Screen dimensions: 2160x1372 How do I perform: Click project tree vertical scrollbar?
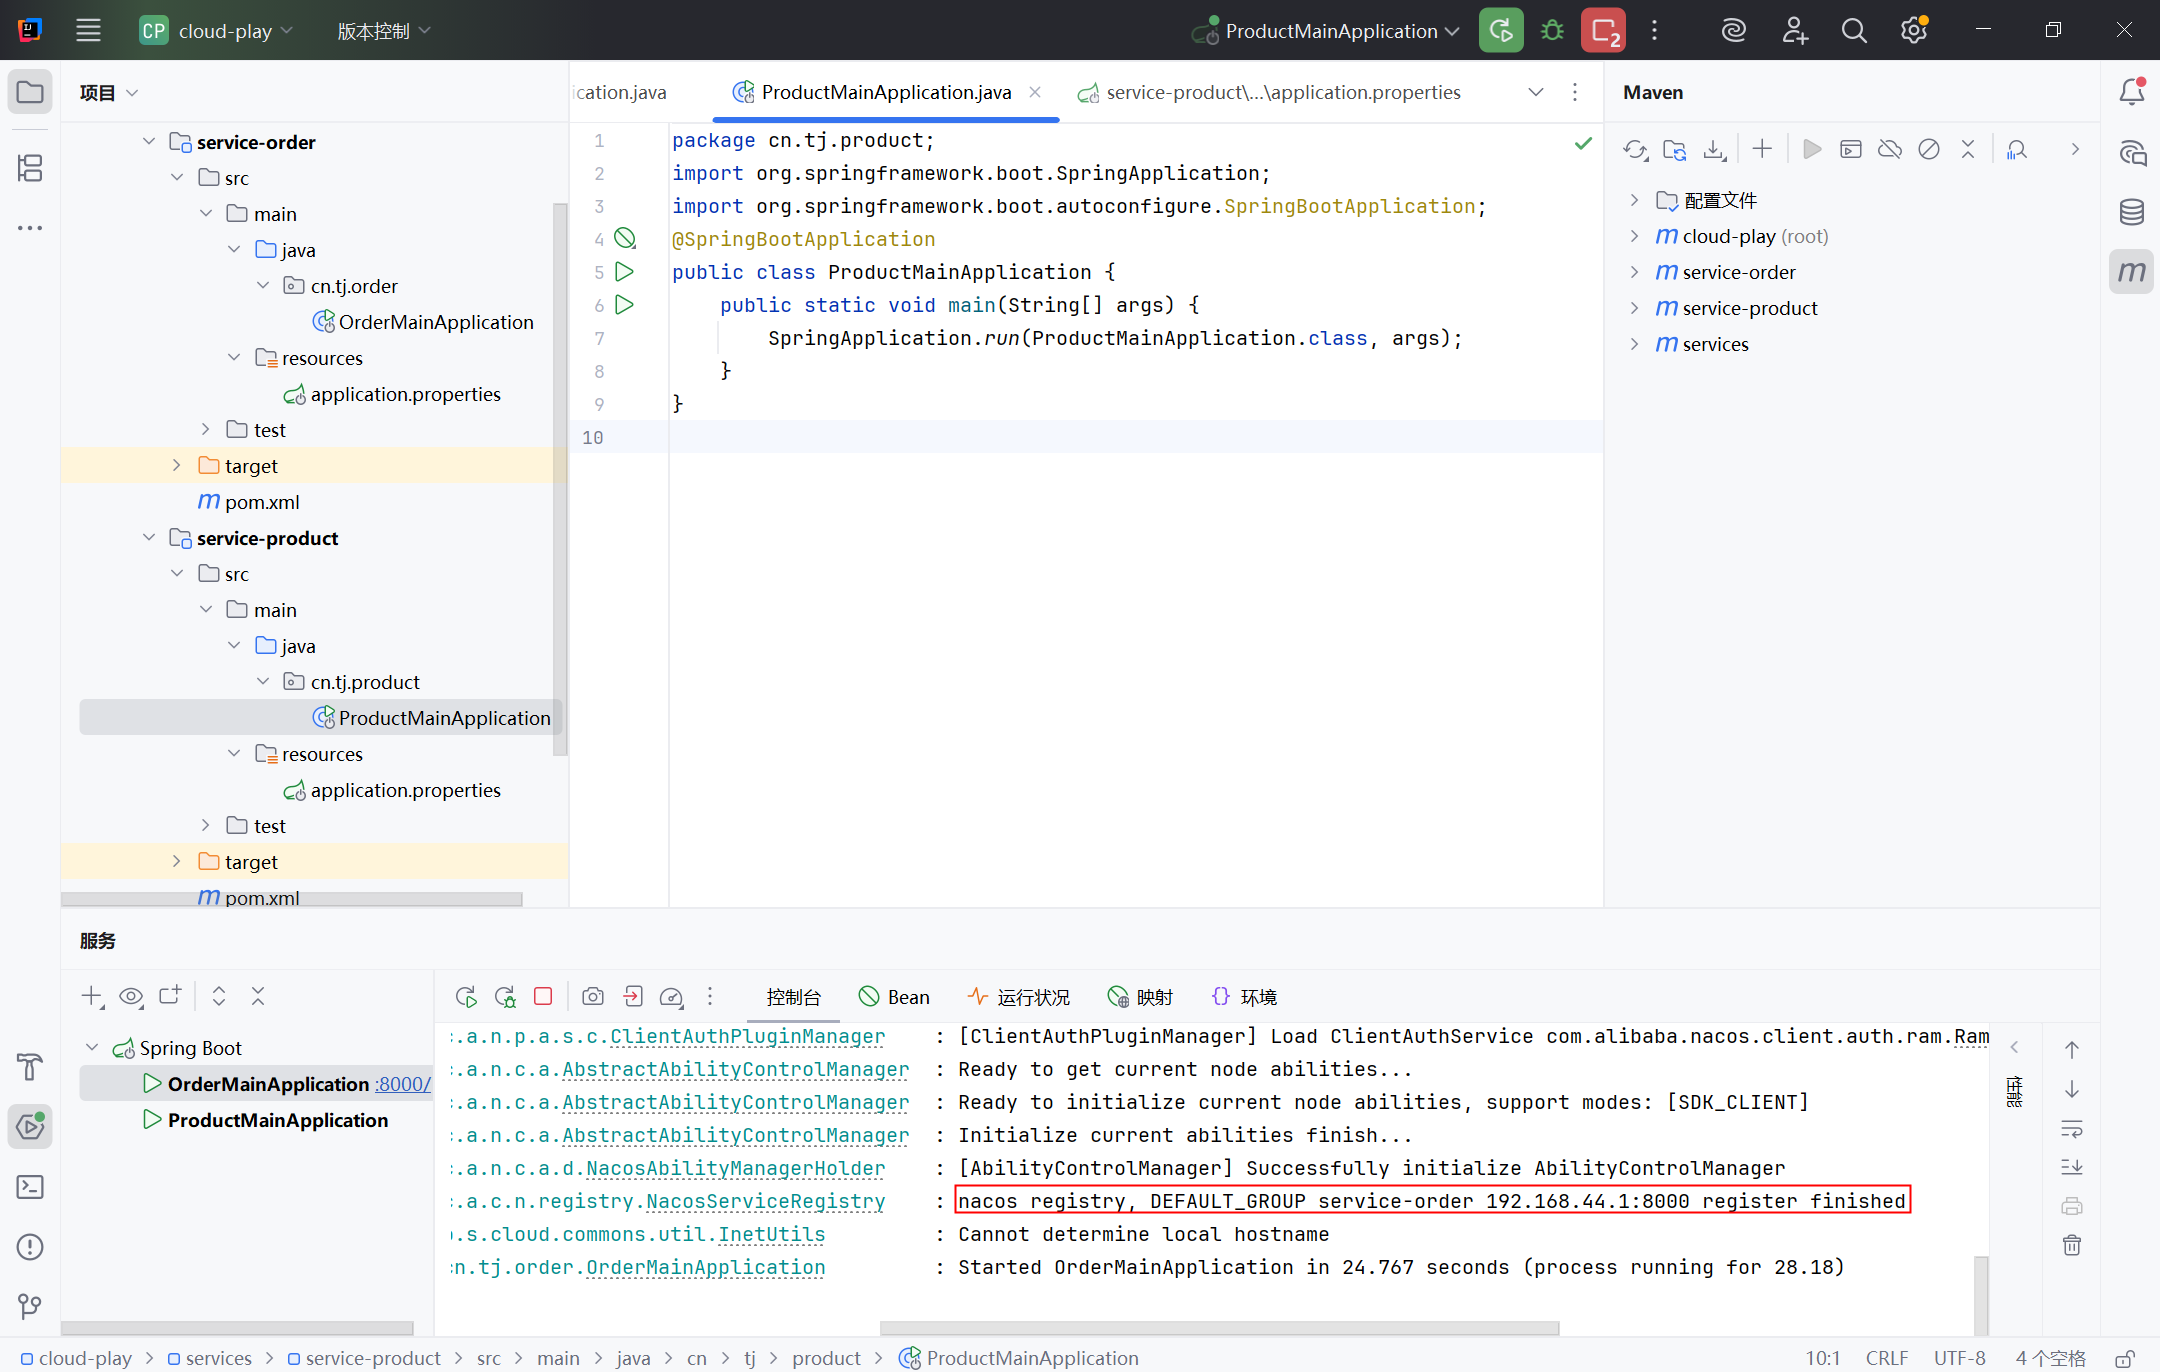coord(560,480)
